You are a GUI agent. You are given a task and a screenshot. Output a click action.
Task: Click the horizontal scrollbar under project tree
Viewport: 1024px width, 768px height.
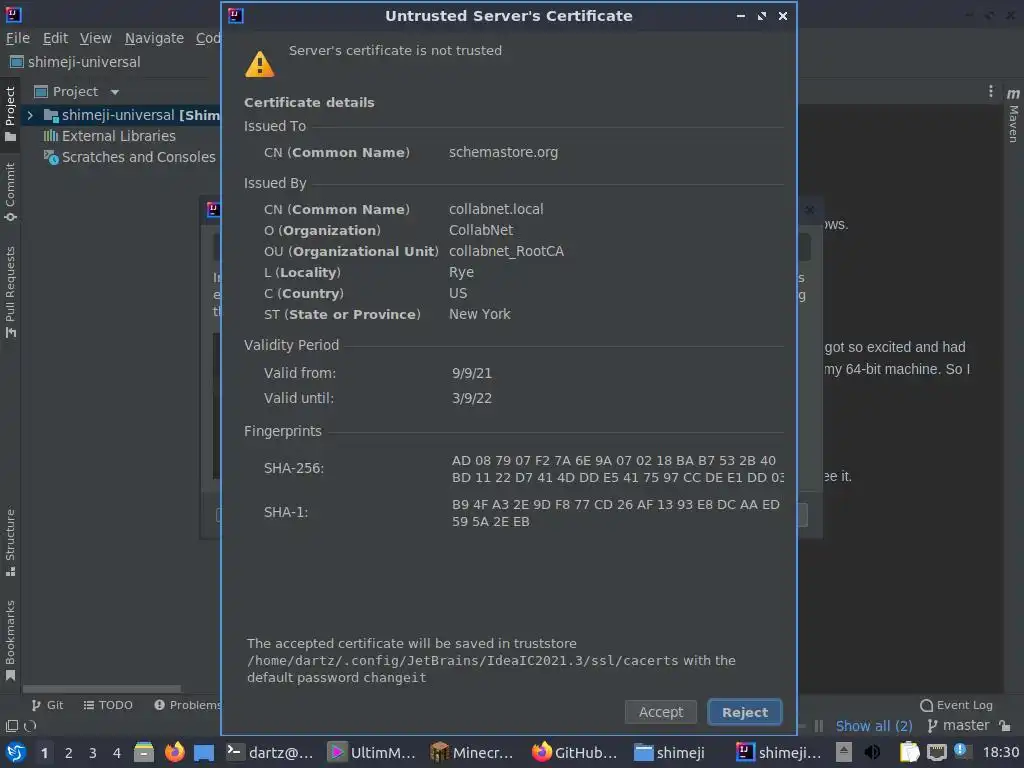click(102, 688)
